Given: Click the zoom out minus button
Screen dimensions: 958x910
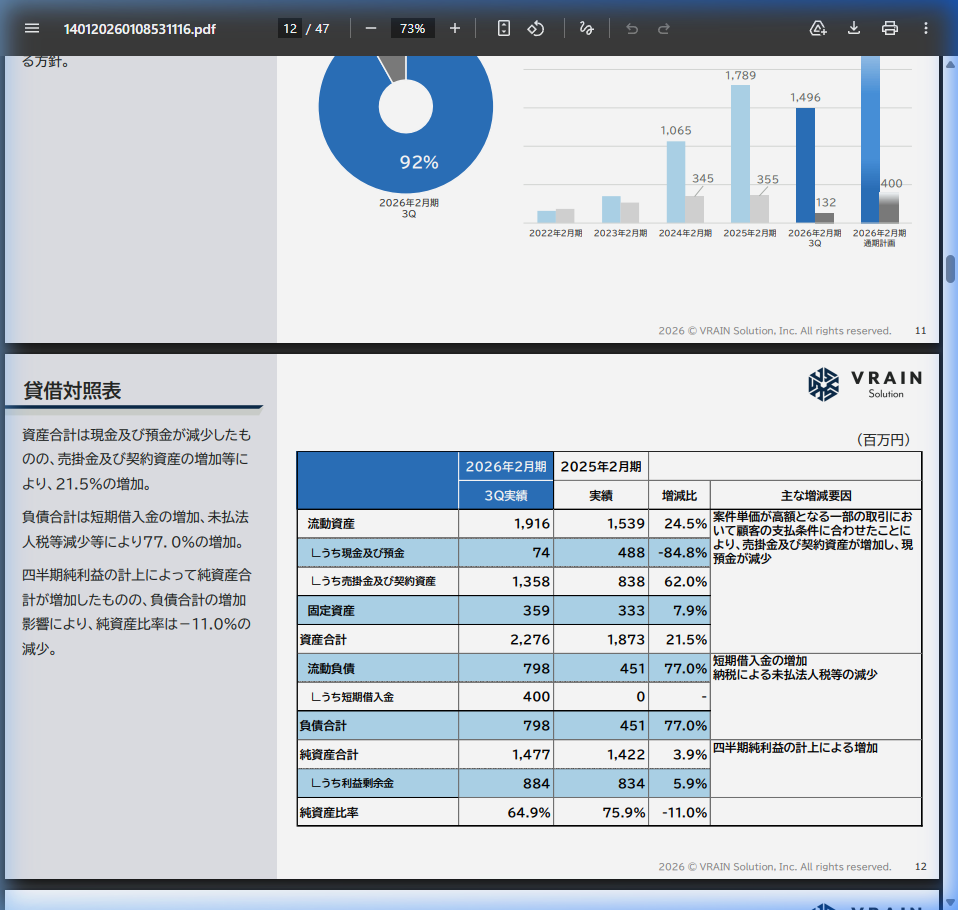Looking at the screenshot, I should click(x=371, y=28).
